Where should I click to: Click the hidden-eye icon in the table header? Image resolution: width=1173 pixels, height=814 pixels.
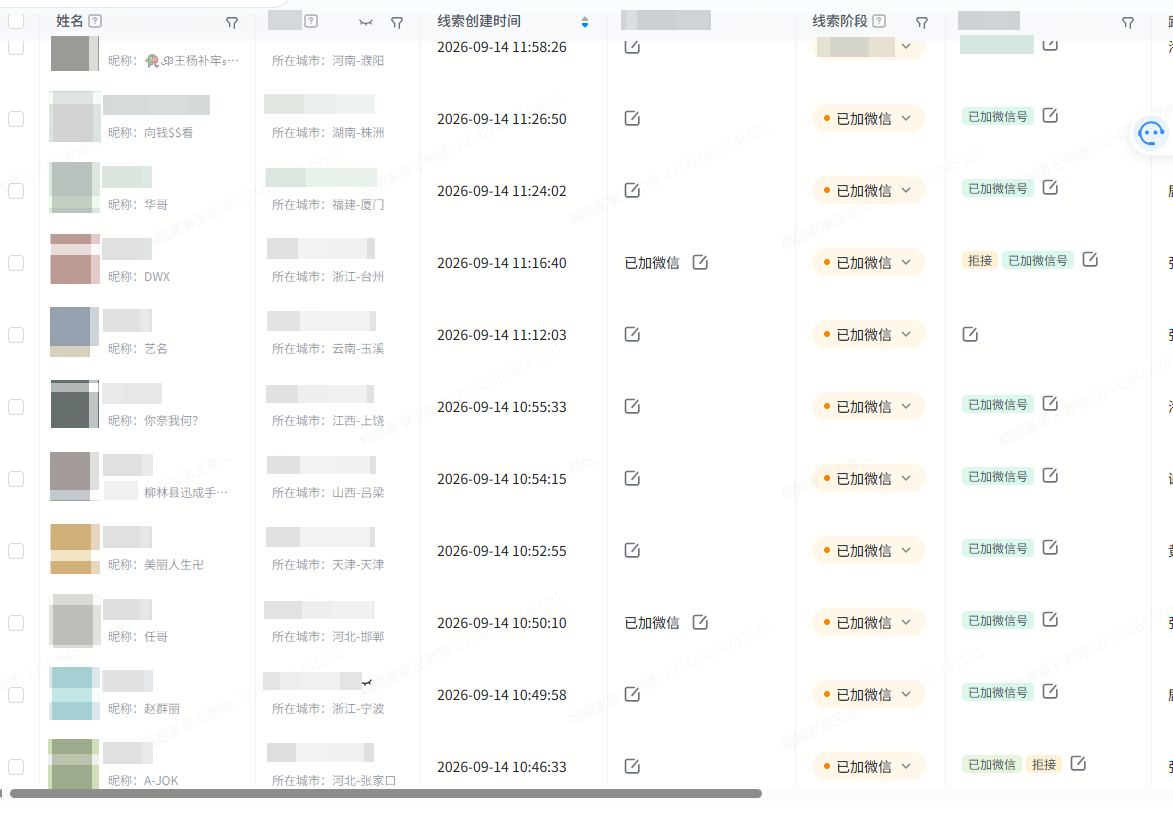click(366, 23)
